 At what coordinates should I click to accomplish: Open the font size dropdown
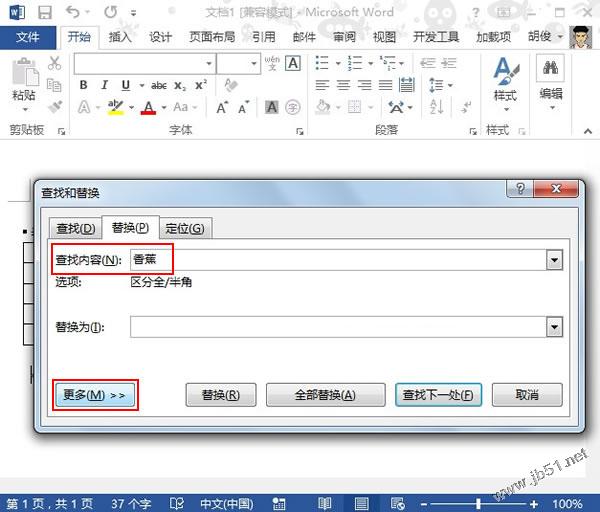pyautogui.click(x=254, y=64)
